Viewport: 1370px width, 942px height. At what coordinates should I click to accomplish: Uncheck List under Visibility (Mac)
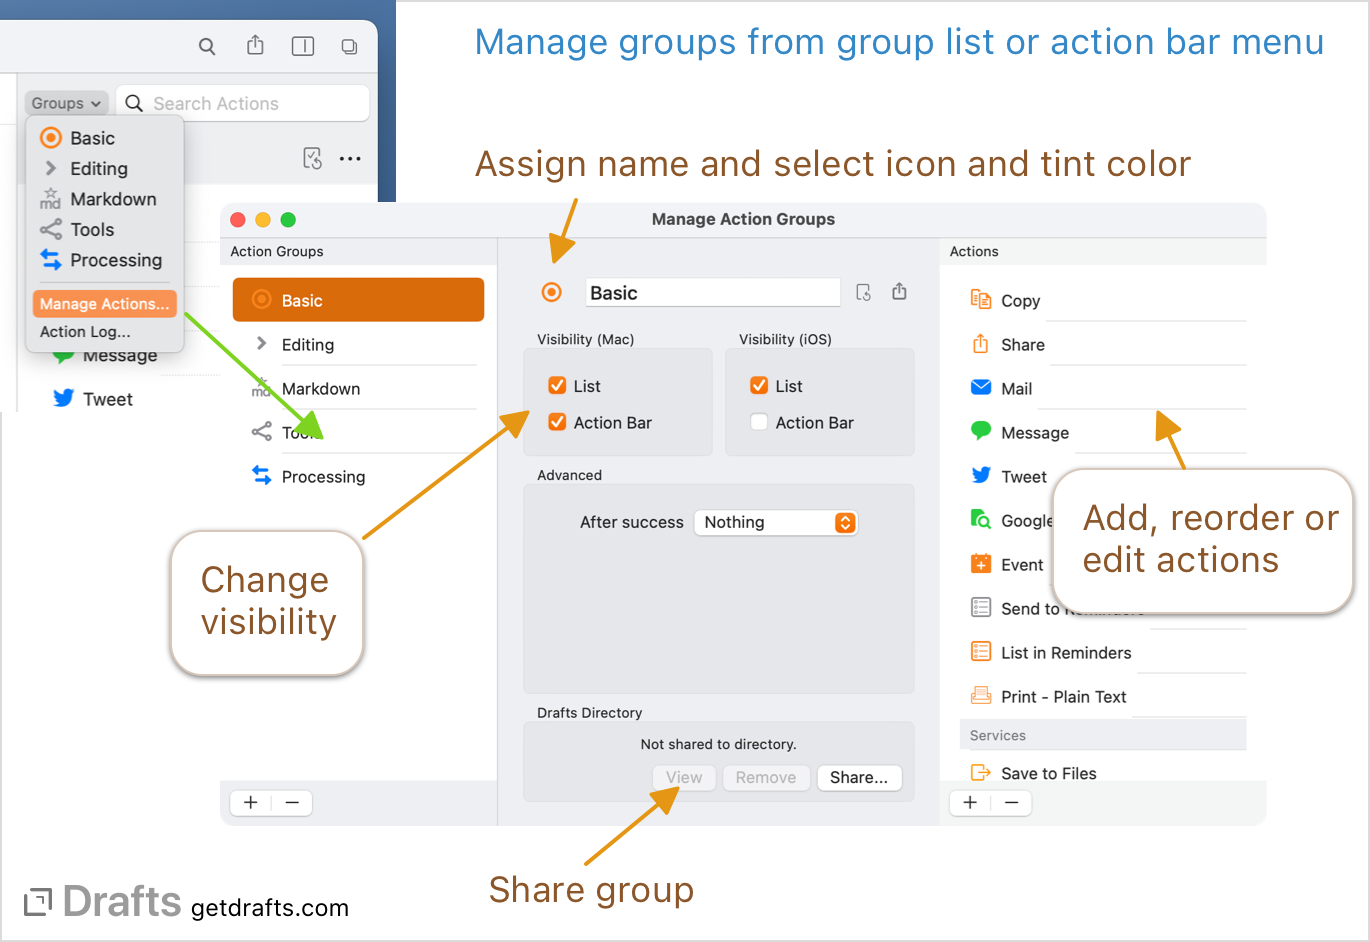pyautogui.click(x=557, y=386)
